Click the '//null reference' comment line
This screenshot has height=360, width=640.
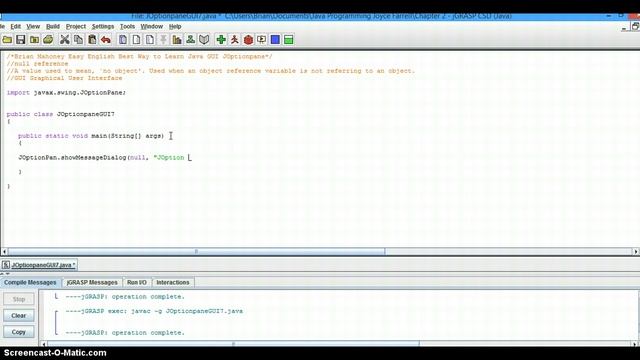tap(37, 64)
